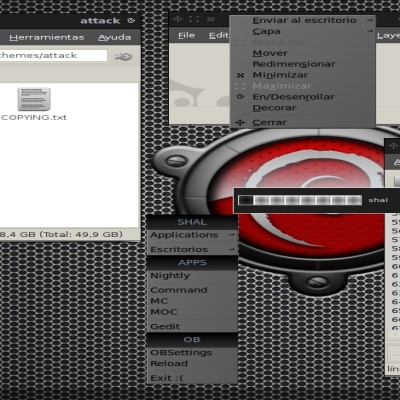
Task: Click the cross-arrows titlebar icon of the rightmost window
Action: click(393, 146)
